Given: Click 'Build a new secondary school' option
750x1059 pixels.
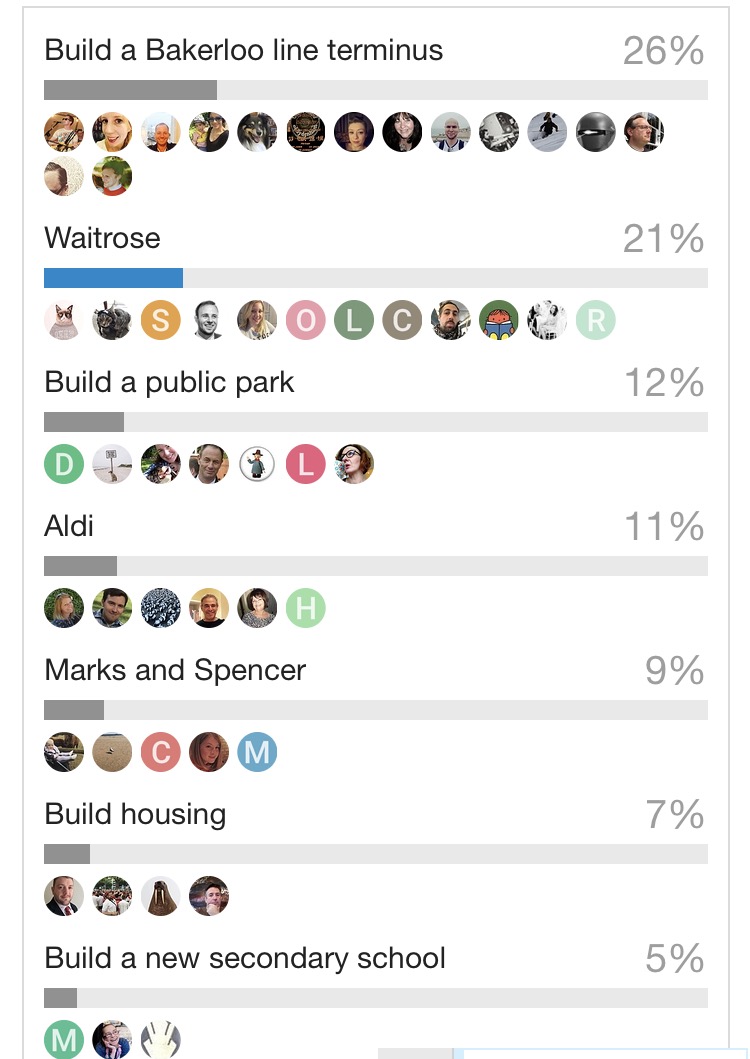Looking at the screenshot, I should [245, 958].
